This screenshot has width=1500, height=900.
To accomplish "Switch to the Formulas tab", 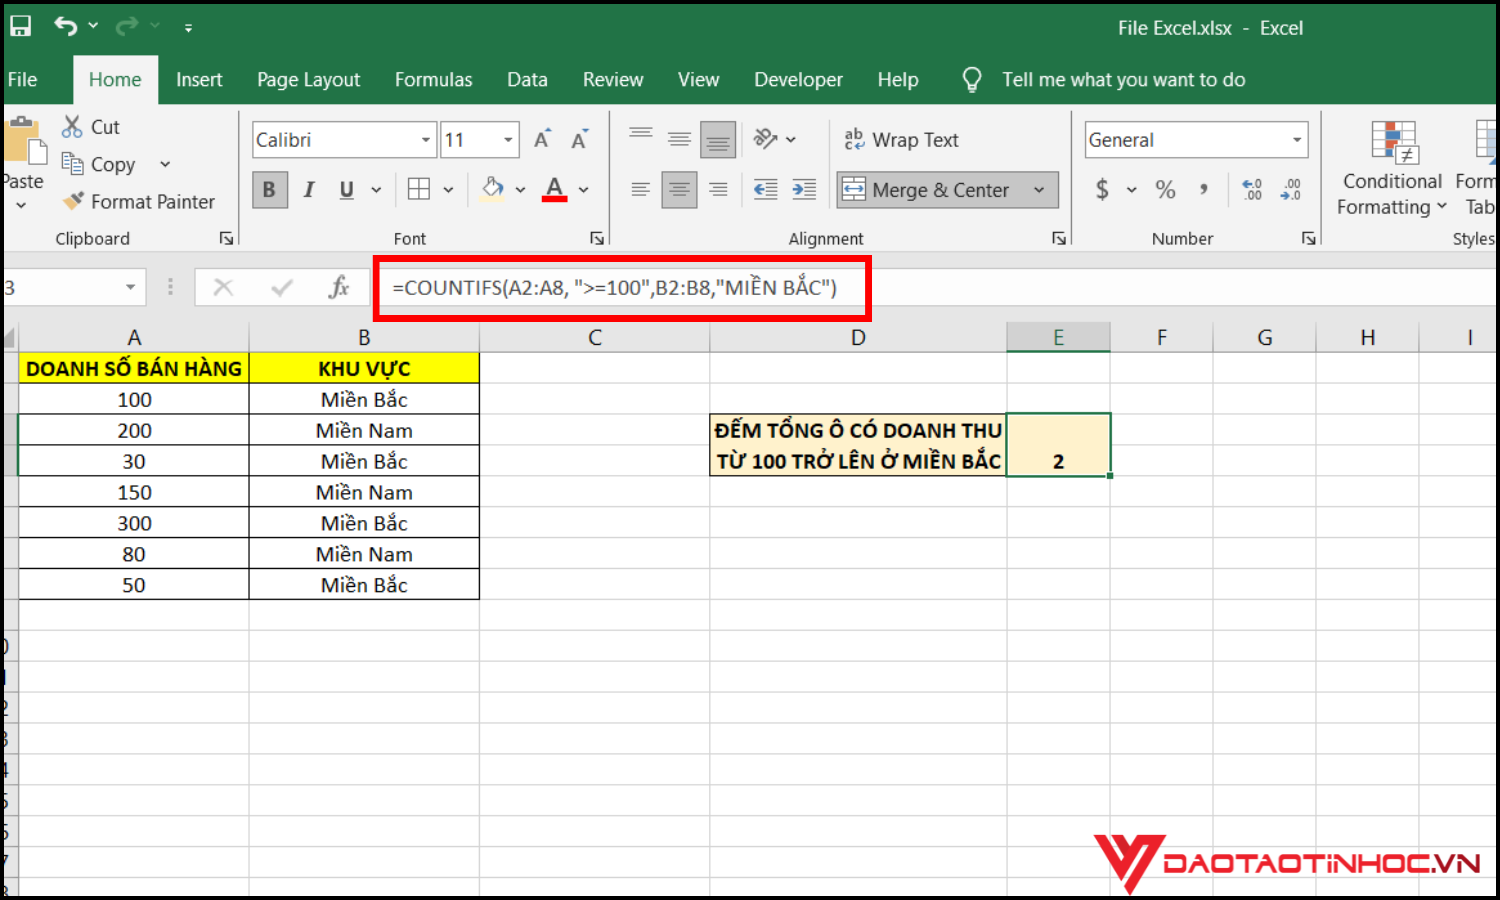I will pyautogui.click(x=433, y=80).
